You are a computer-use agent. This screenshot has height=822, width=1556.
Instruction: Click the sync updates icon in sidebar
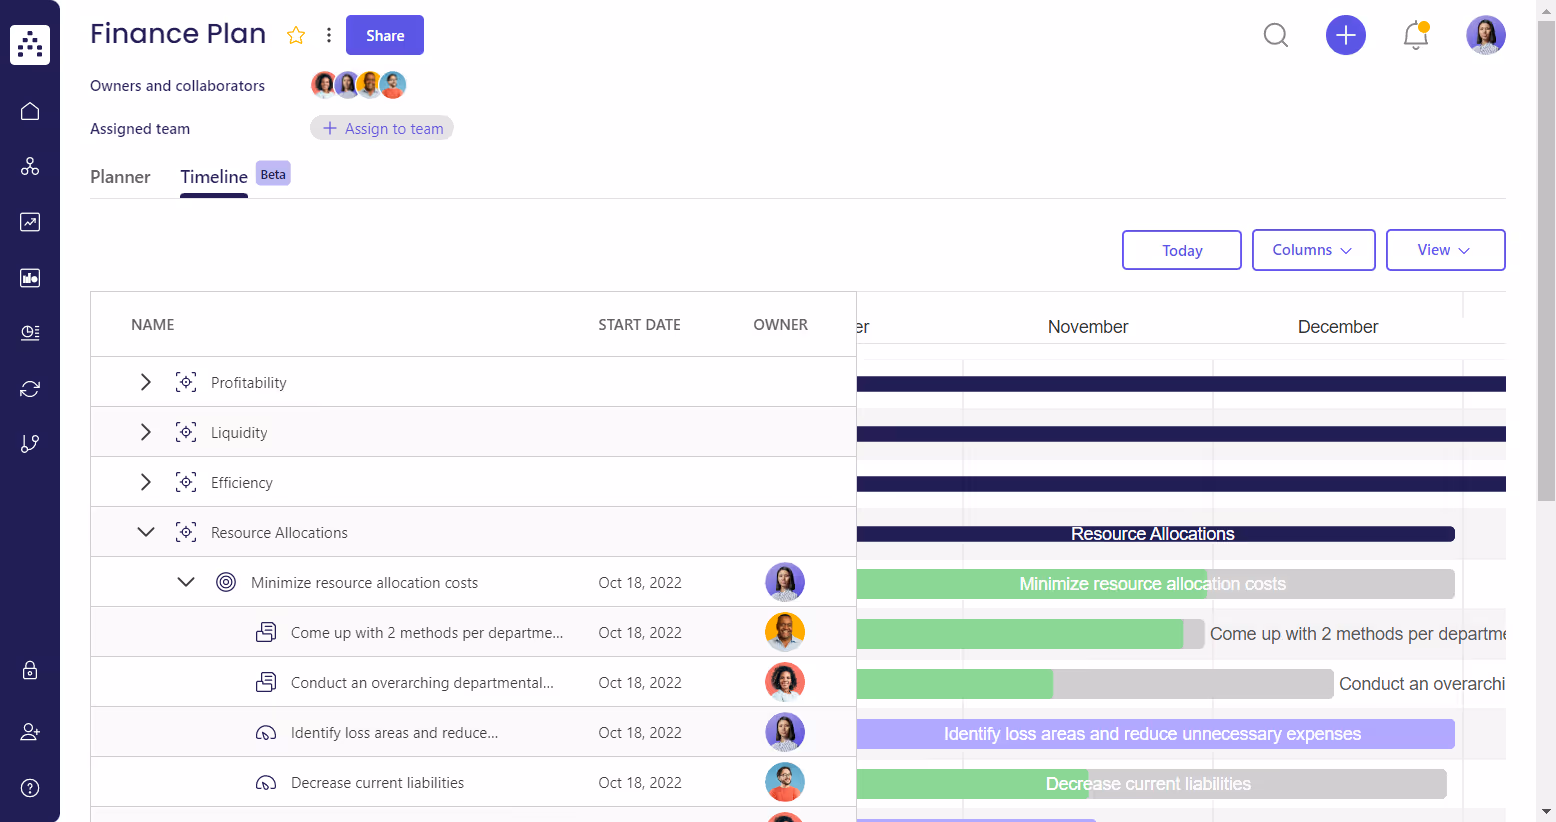29,388
